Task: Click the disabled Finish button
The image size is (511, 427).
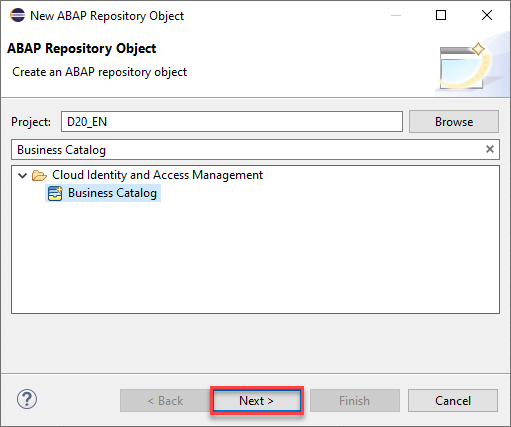Action: 355,401
